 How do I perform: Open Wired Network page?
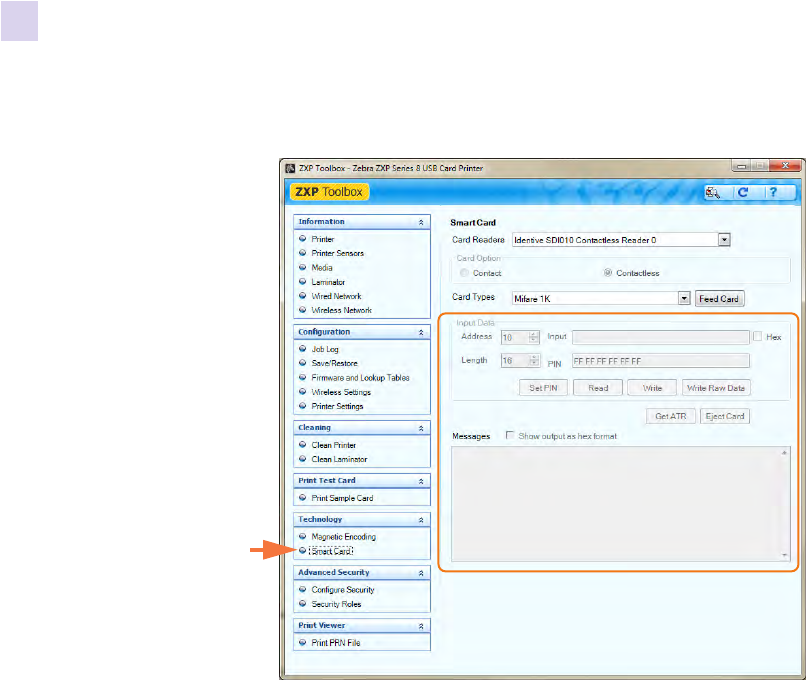[x=336, y=296]
